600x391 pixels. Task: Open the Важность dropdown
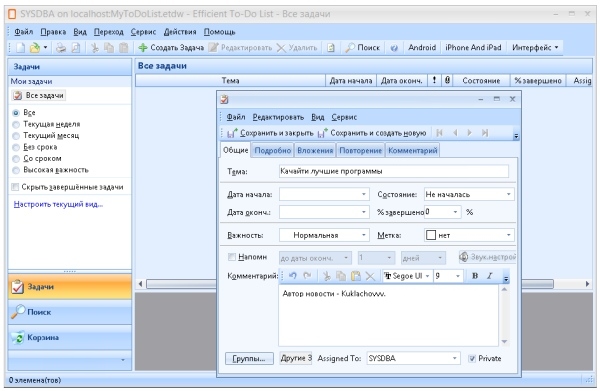(364, 235)
